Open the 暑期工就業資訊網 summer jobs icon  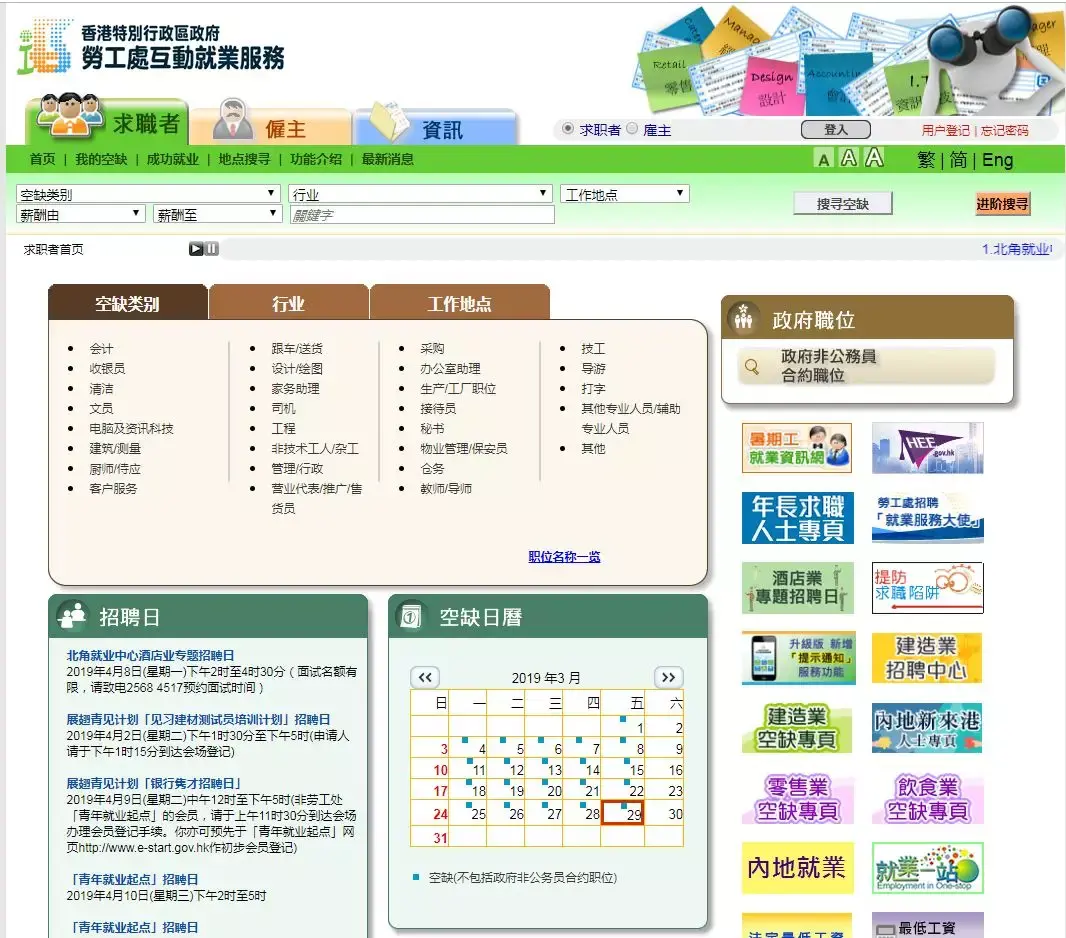click(x=796, y=447)
